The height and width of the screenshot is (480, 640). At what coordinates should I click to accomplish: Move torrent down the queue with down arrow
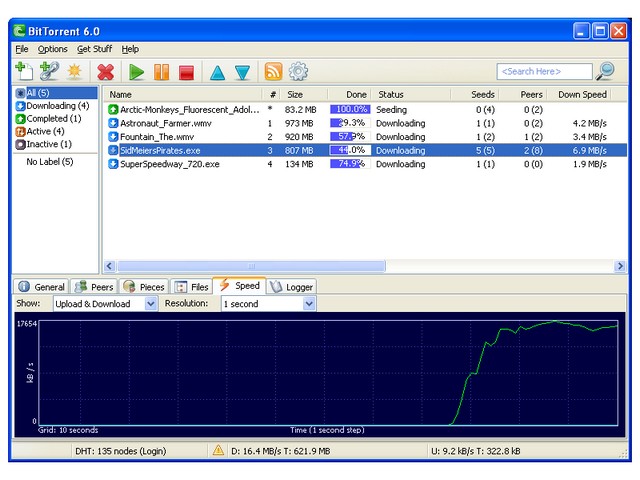242,73
